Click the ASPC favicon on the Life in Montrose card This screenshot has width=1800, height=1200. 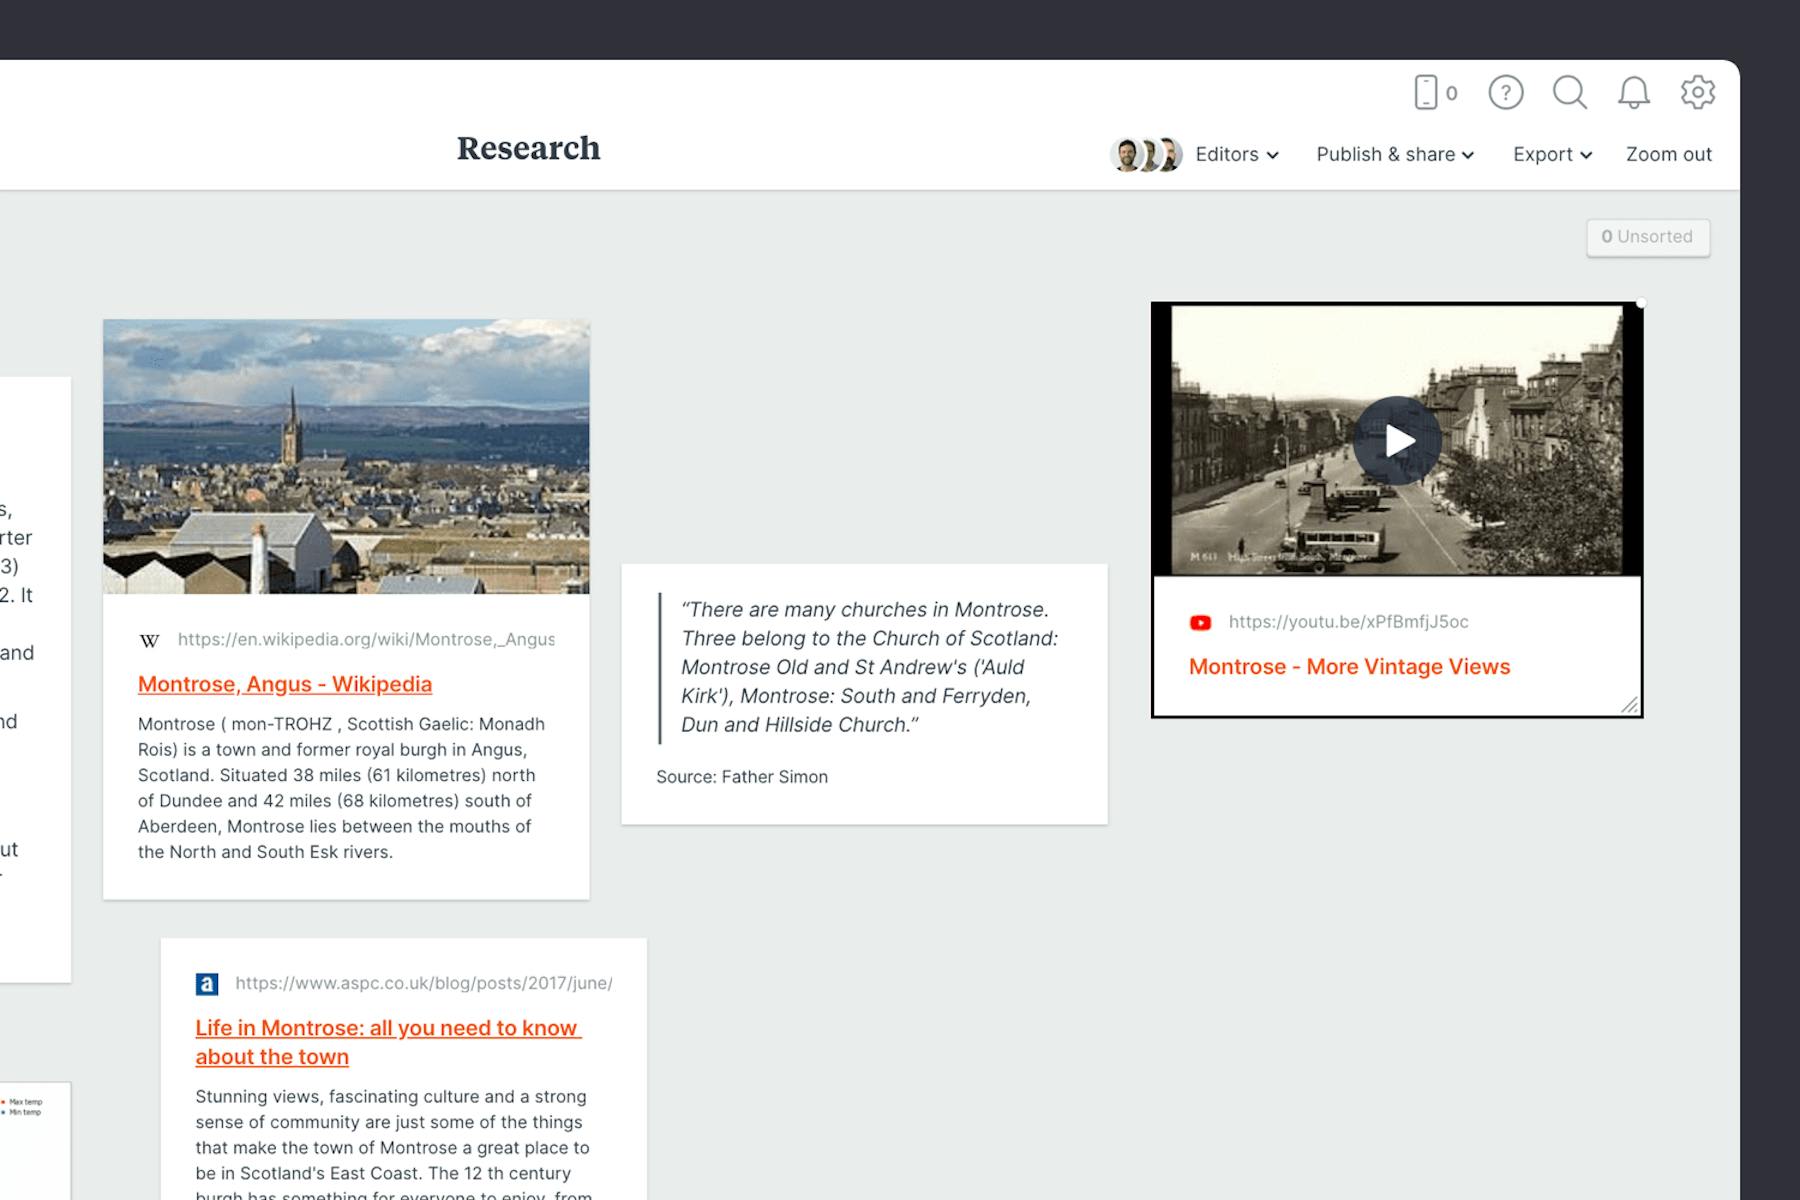click(206, 983)
